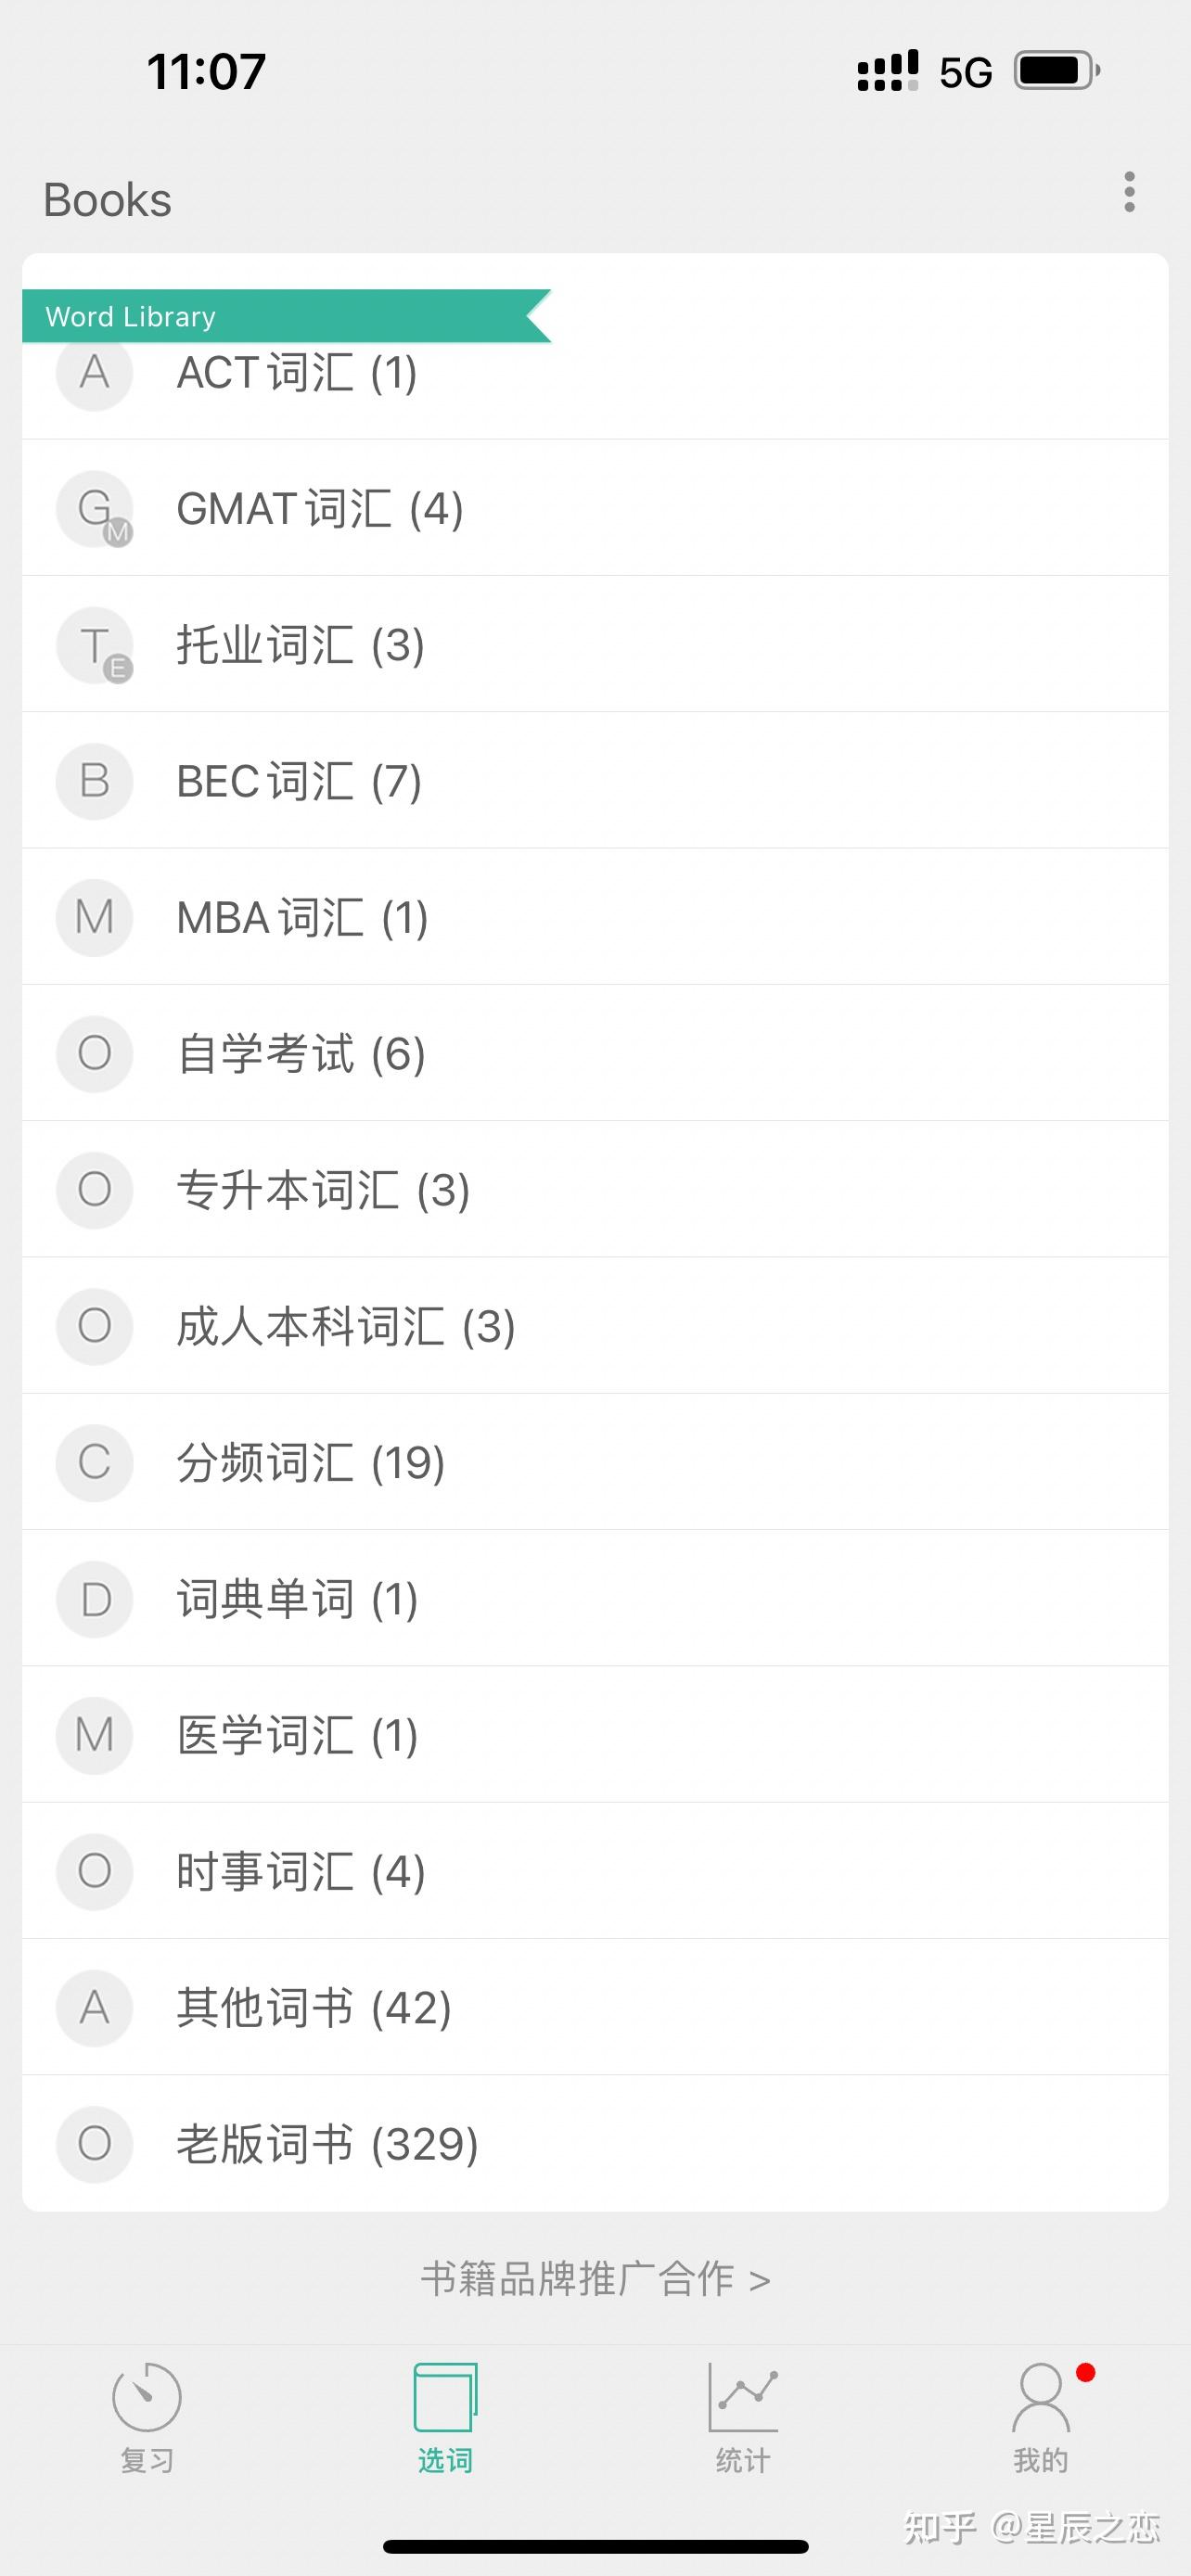
Task: Open the 自学考试 (6) list
Action: point(595,1053)
